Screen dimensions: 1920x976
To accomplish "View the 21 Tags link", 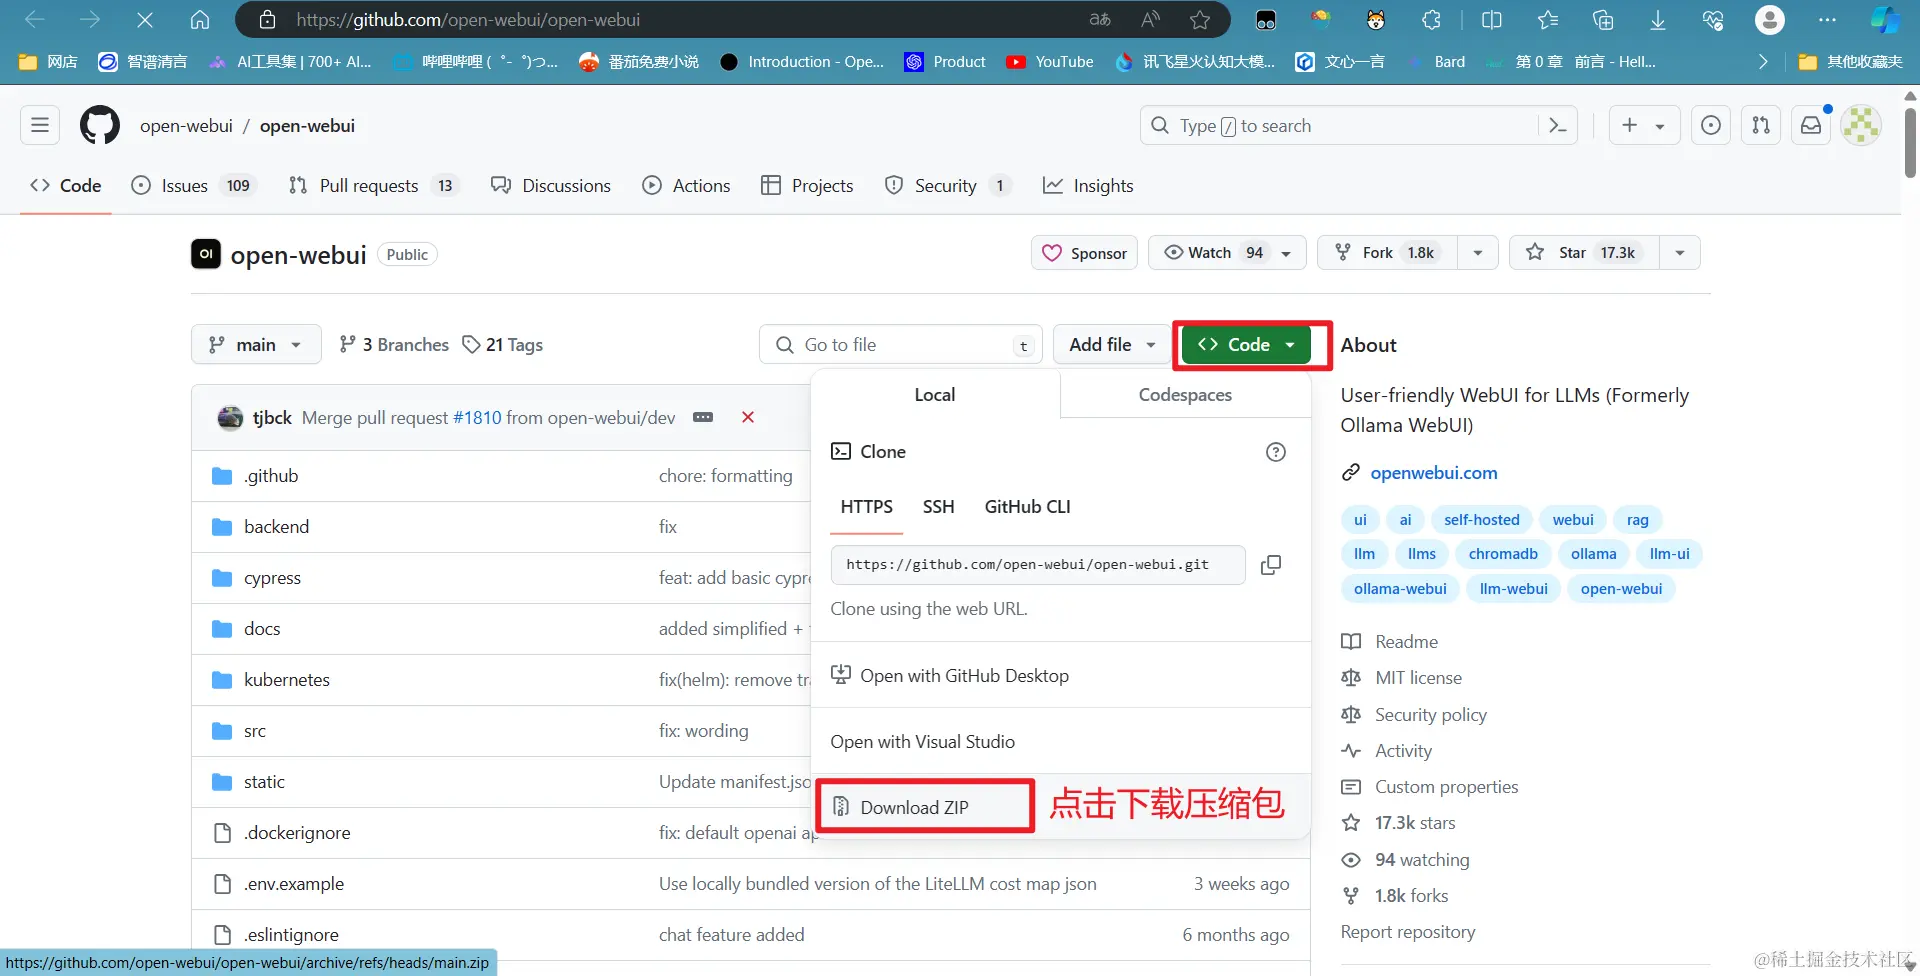I will tap(503, 344).
